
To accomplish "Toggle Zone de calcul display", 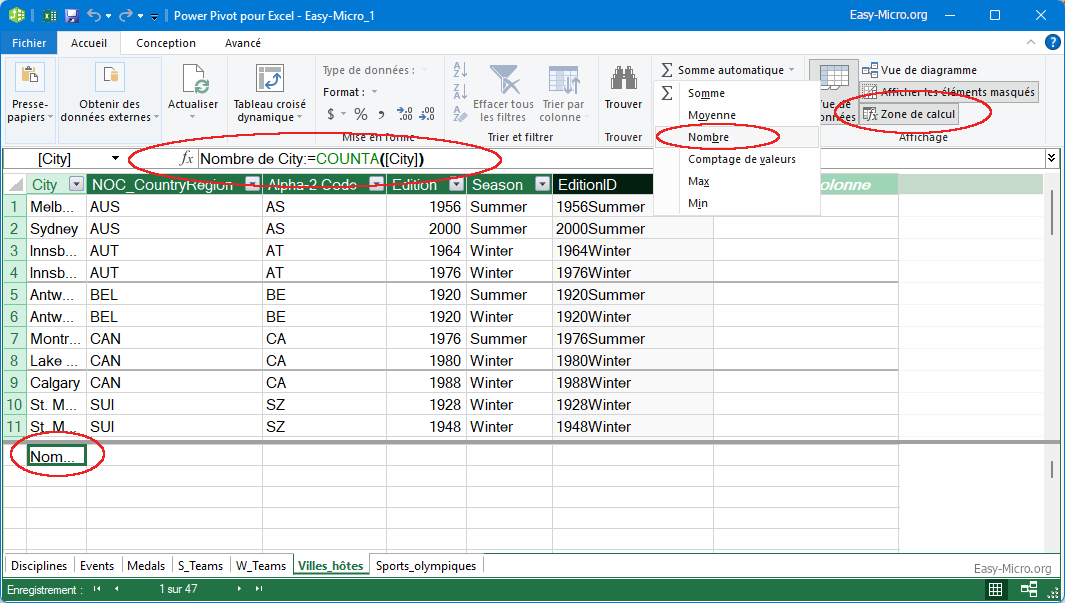I will pyautogui.click(x=908, y=114).
